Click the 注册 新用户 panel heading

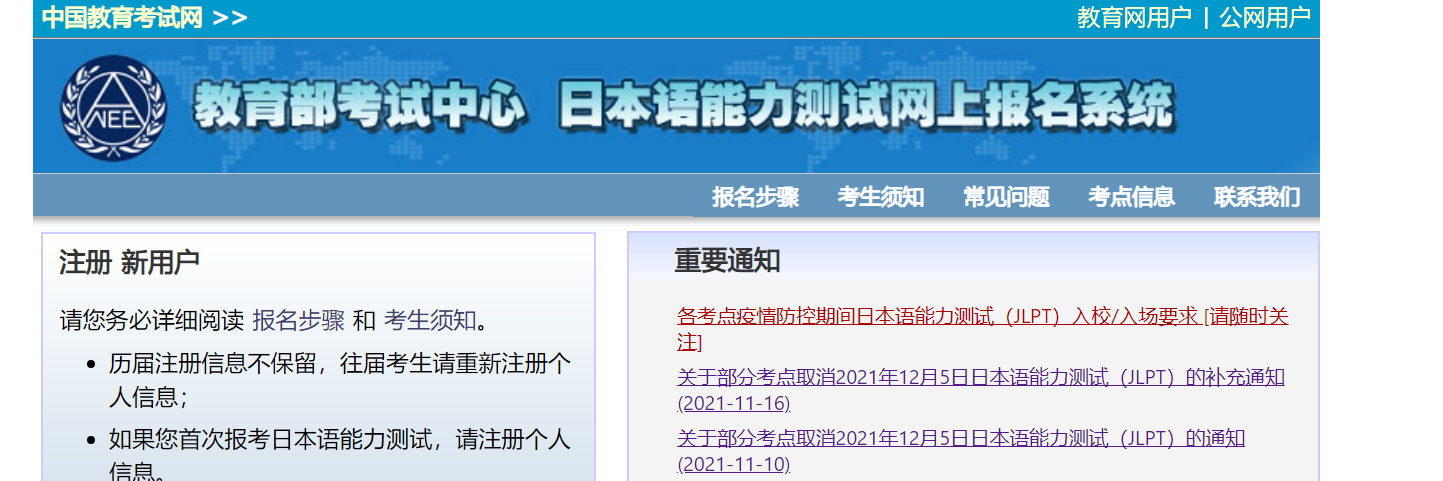[x=129, y=263]
